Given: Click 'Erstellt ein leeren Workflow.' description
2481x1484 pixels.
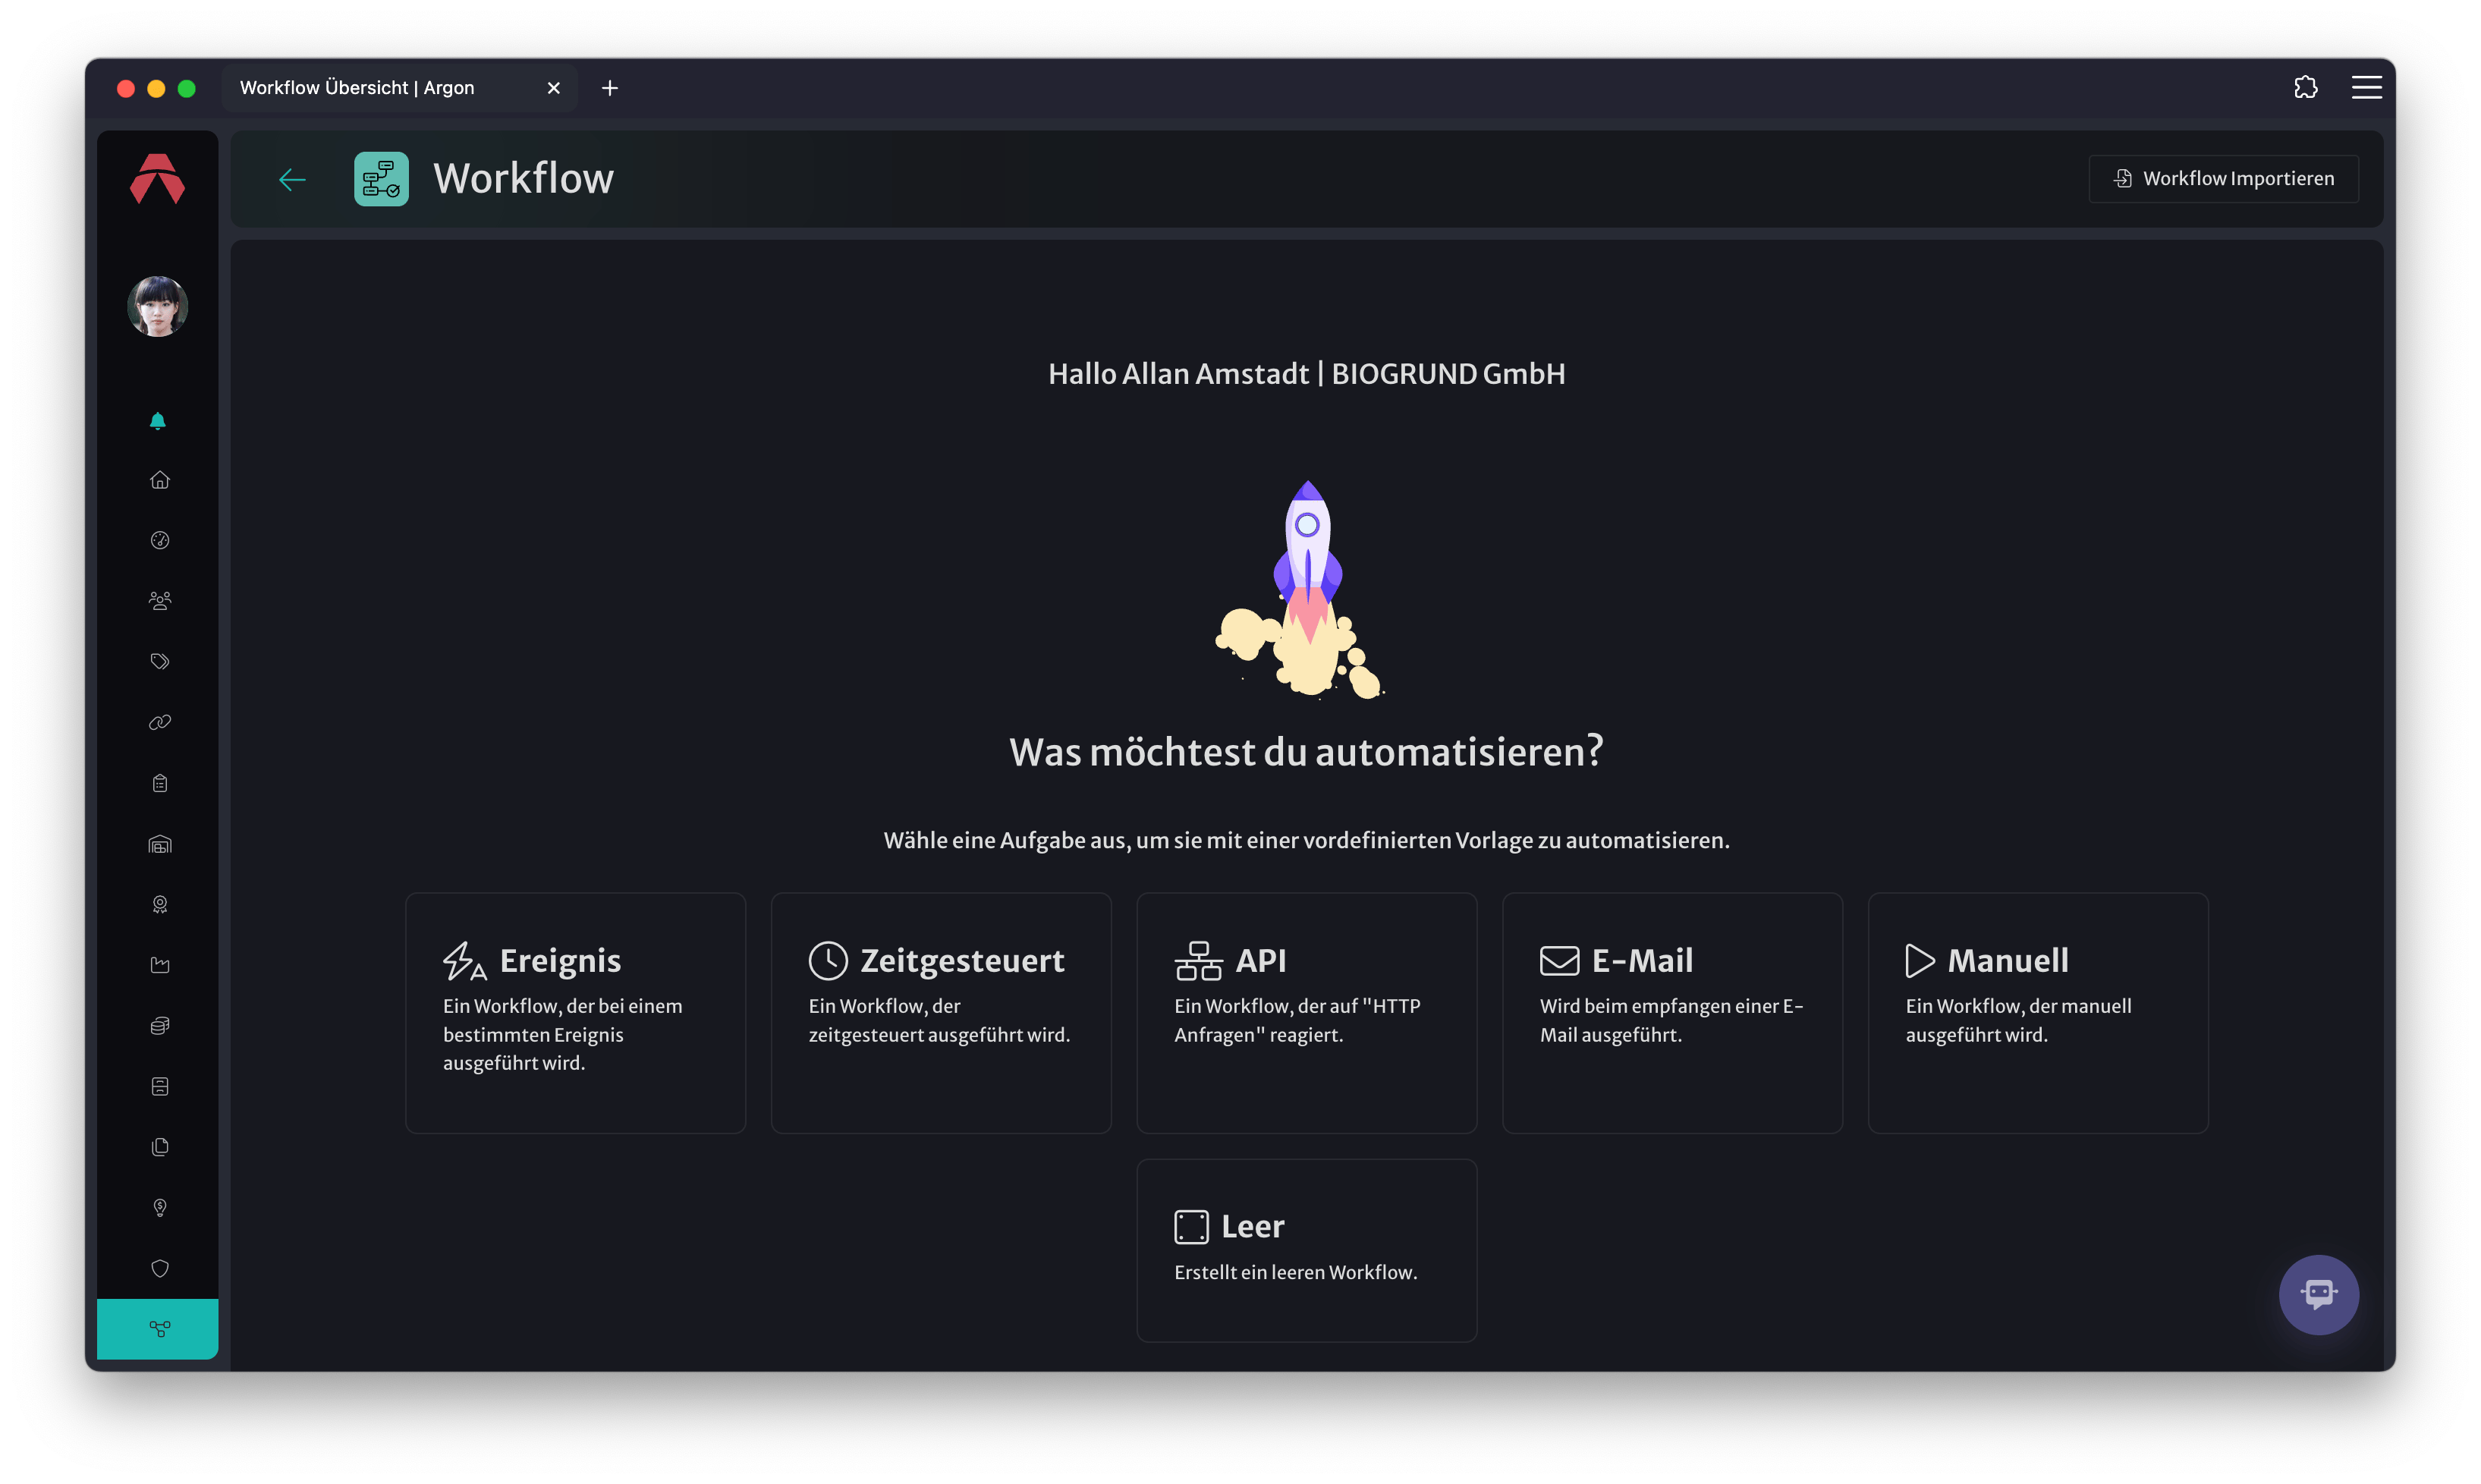Looking at the screenshot, I should (x=1295, y=1272).
